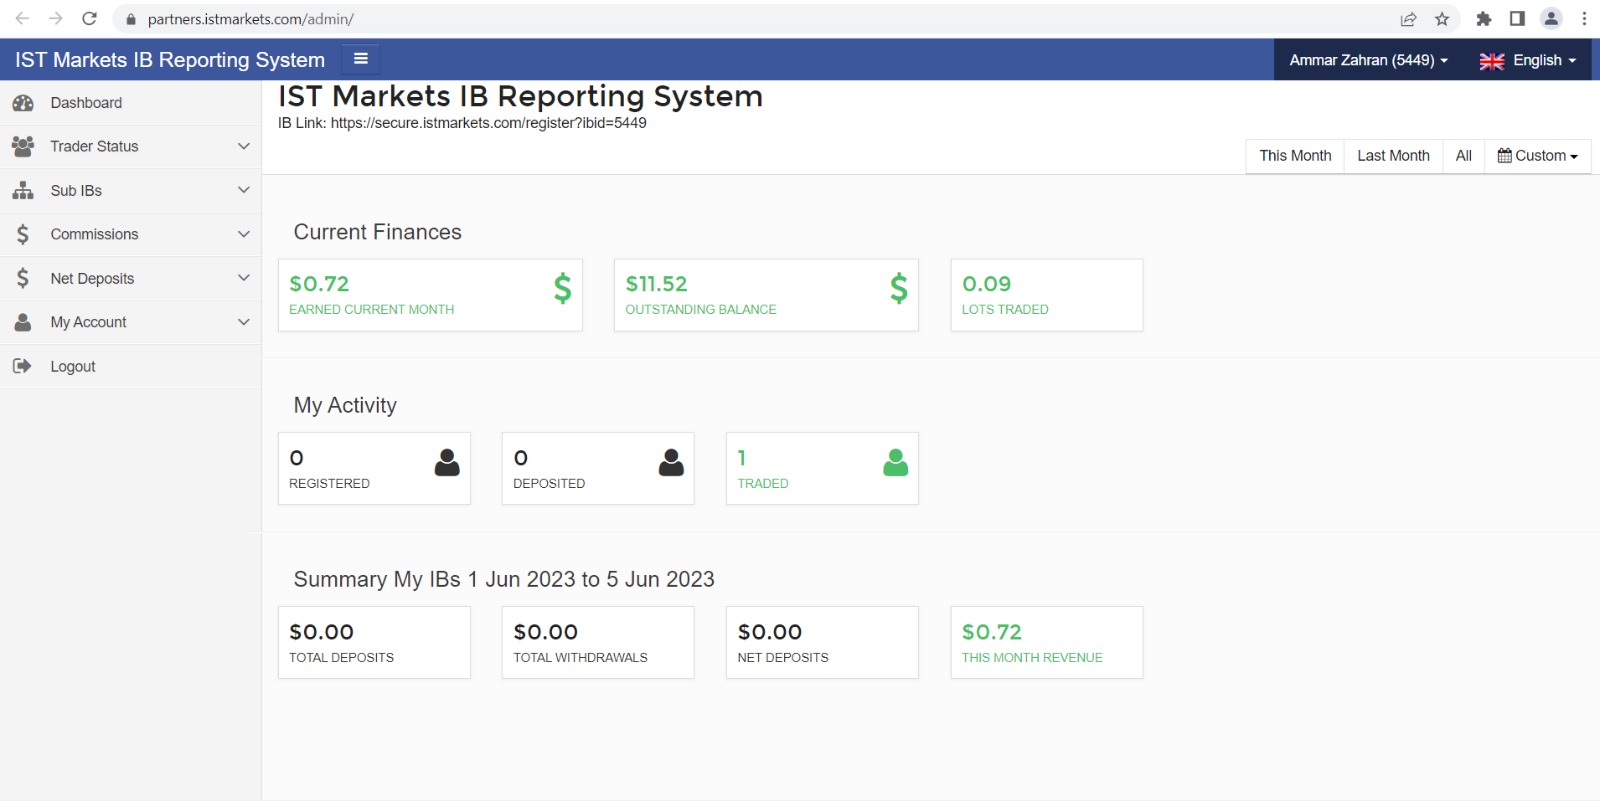The height and width of the screenshot is (801, 1600).
Task: Click the TRADED label
Action: (763, 483)
